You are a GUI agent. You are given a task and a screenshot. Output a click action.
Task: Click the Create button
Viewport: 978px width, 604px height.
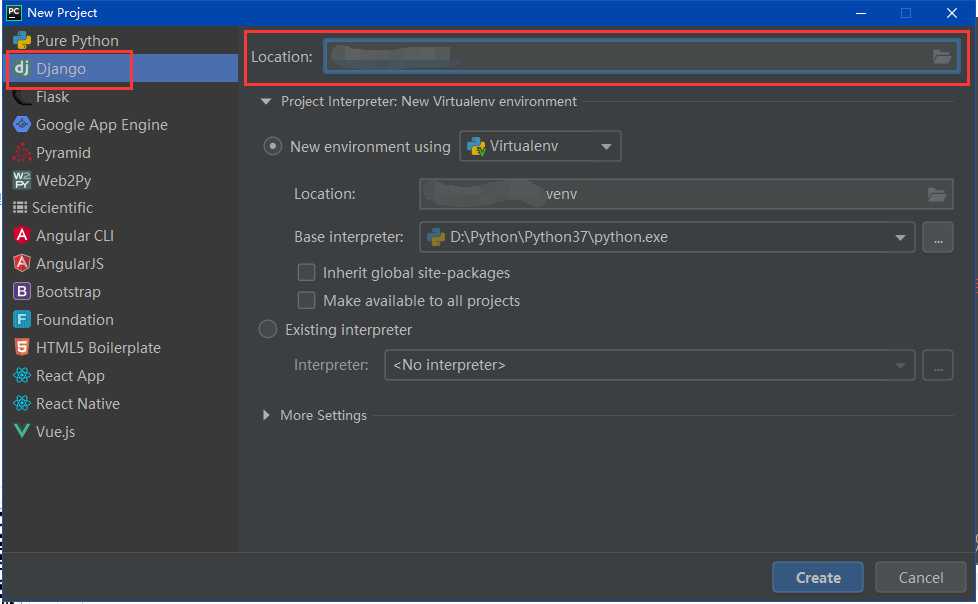pos(818,577)
